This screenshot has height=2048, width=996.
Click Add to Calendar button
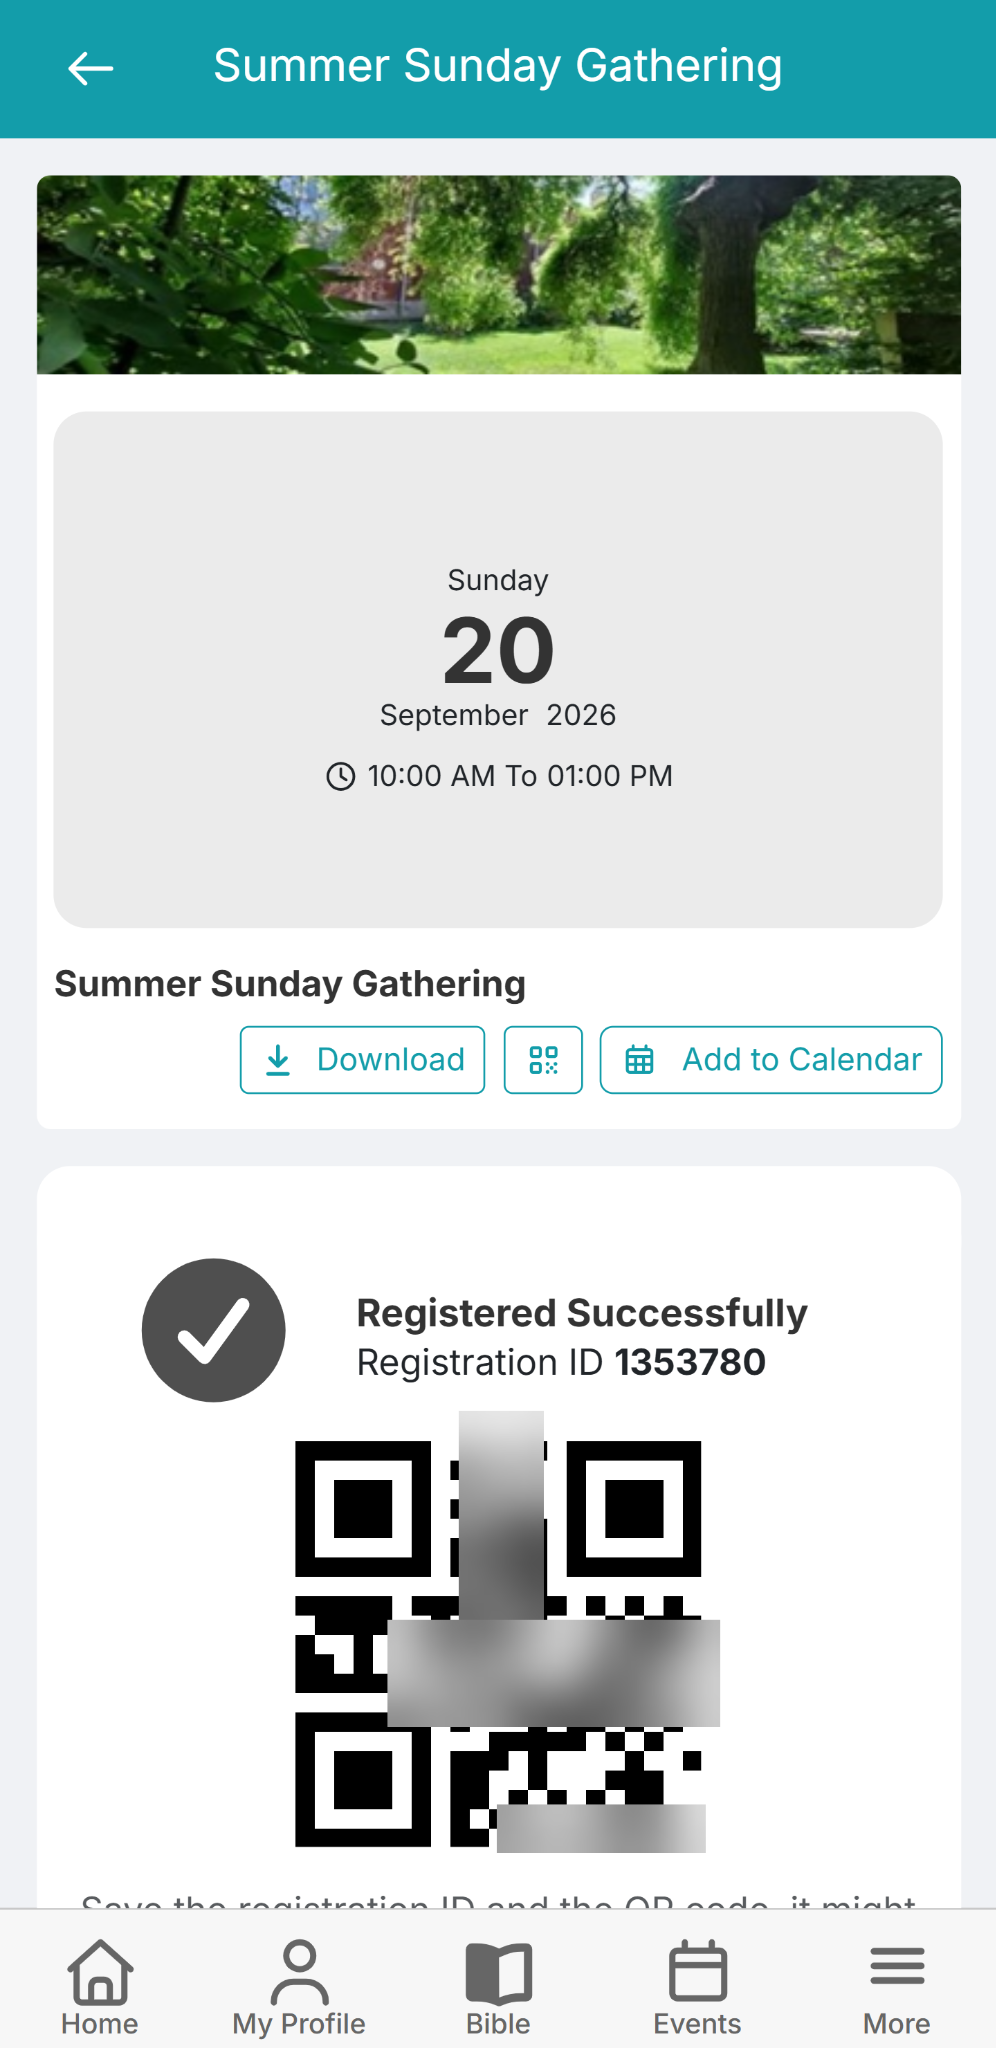click(x=771, y=1060)
